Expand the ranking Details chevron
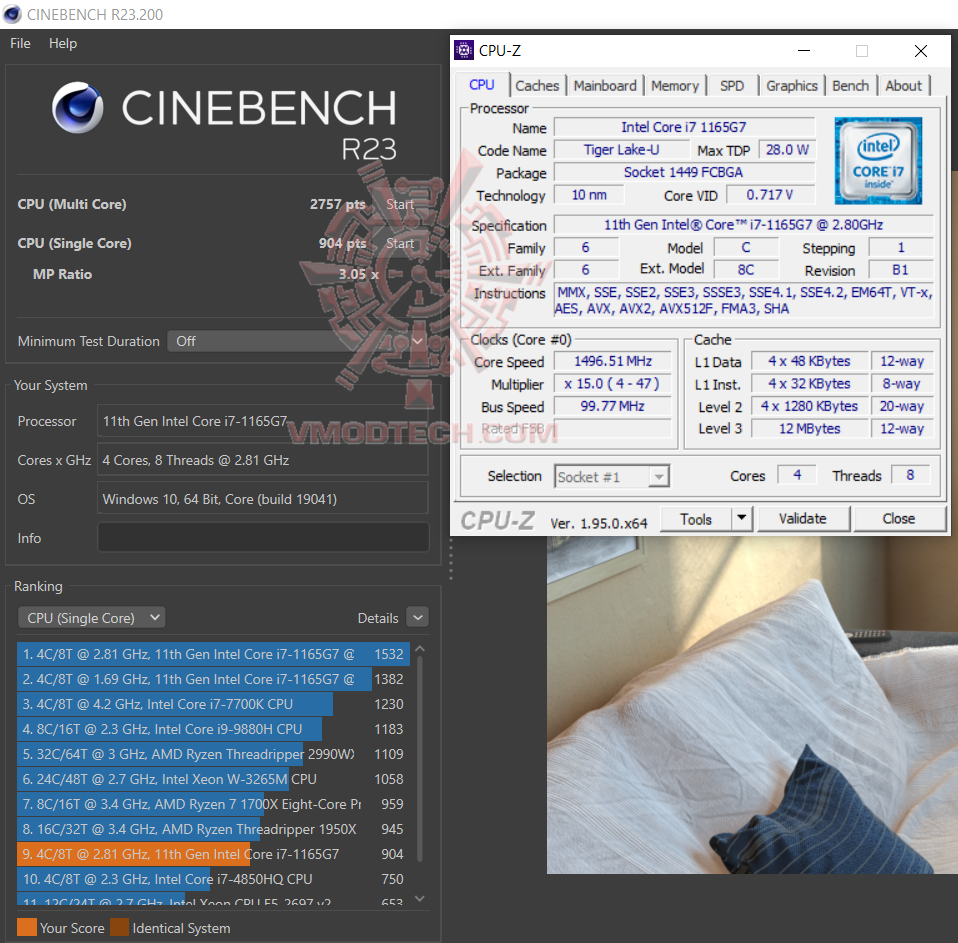Viewport: 958px width, 943px height. (418, 618)
